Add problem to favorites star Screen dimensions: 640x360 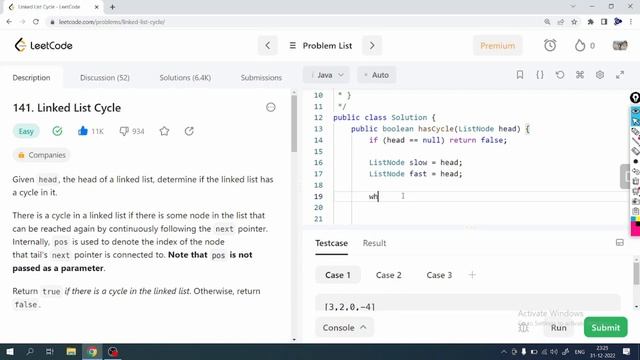tap(164, 131)
